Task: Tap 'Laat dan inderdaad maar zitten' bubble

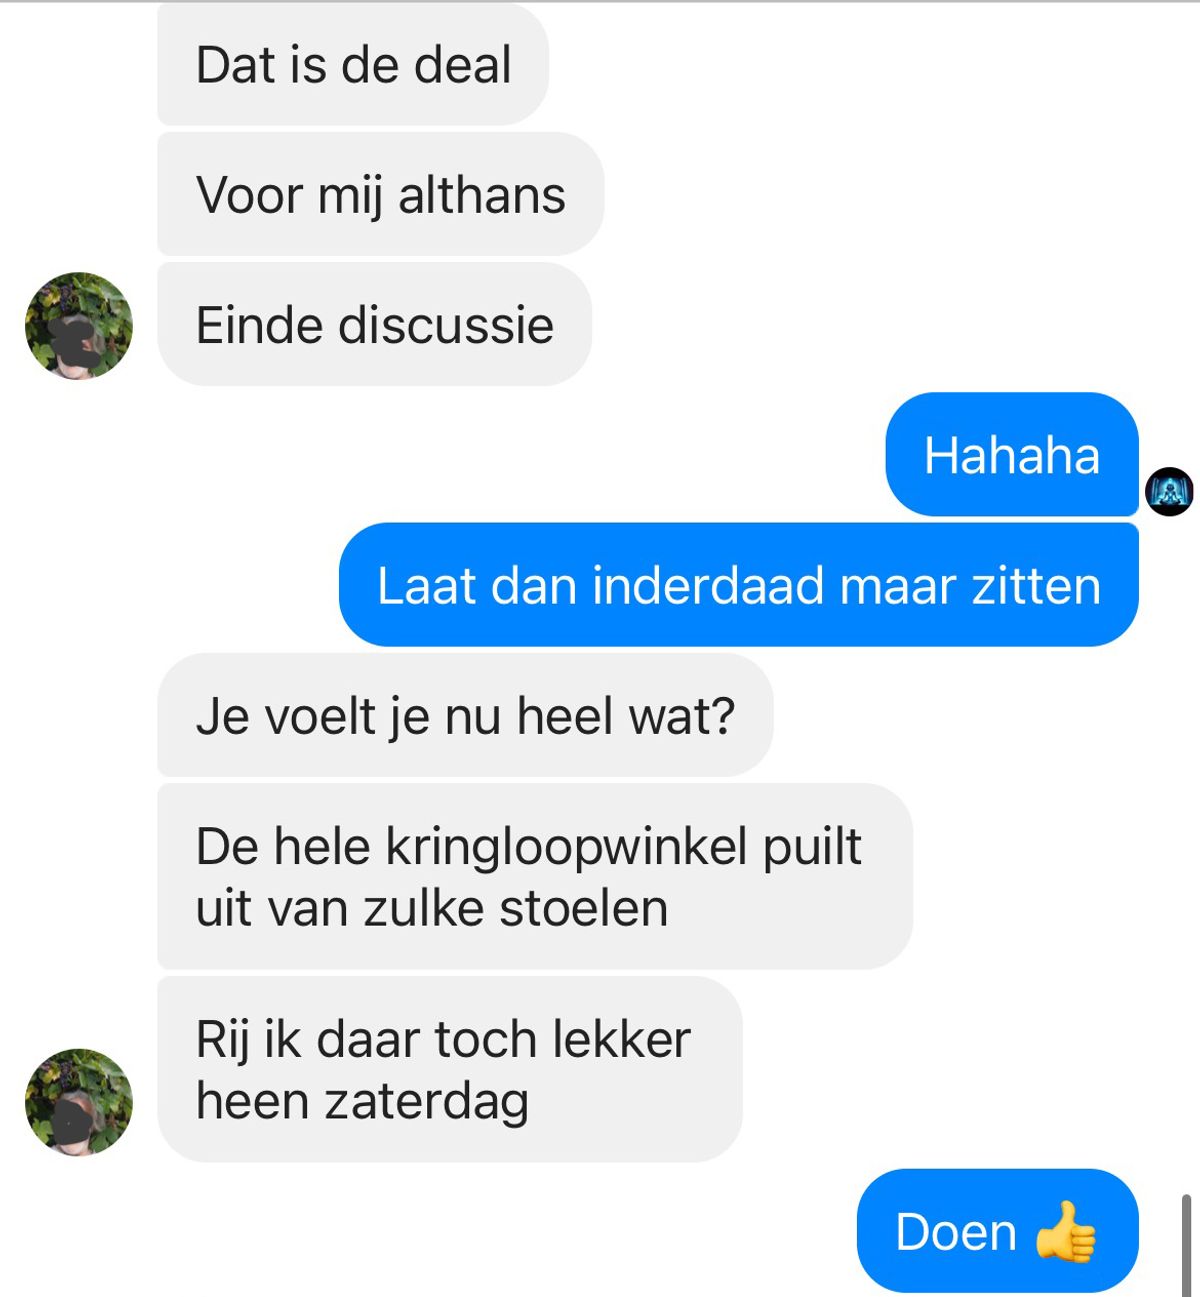Action: [739, 585]
